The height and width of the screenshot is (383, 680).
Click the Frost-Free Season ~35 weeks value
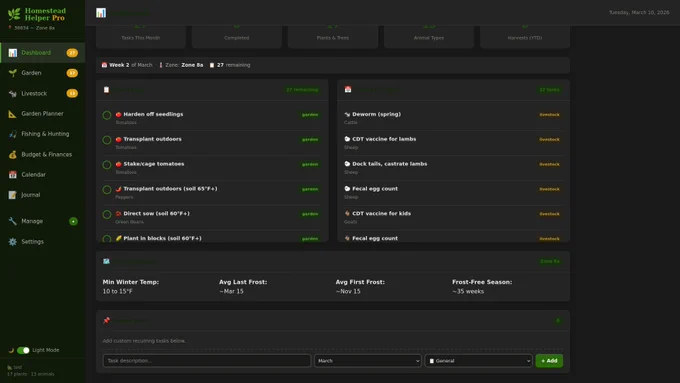click(x=468, y=291)
